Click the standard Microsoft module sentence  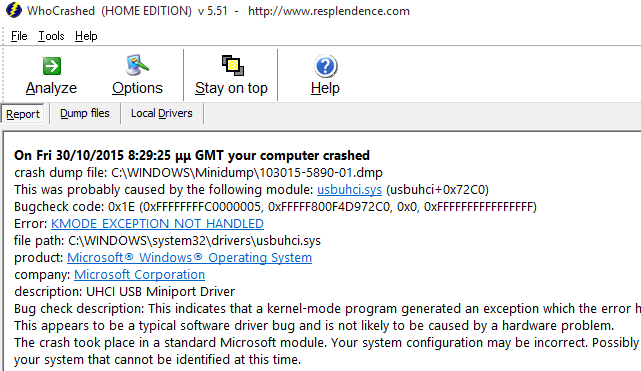coord(327,342)
